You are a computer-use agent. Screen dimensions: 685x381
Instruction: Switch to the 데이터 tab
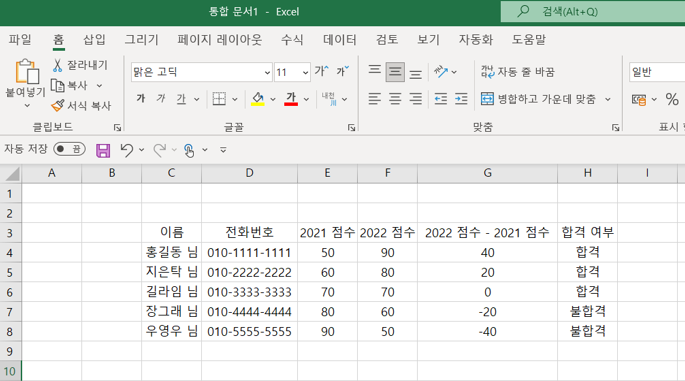(x=340, y=40)
